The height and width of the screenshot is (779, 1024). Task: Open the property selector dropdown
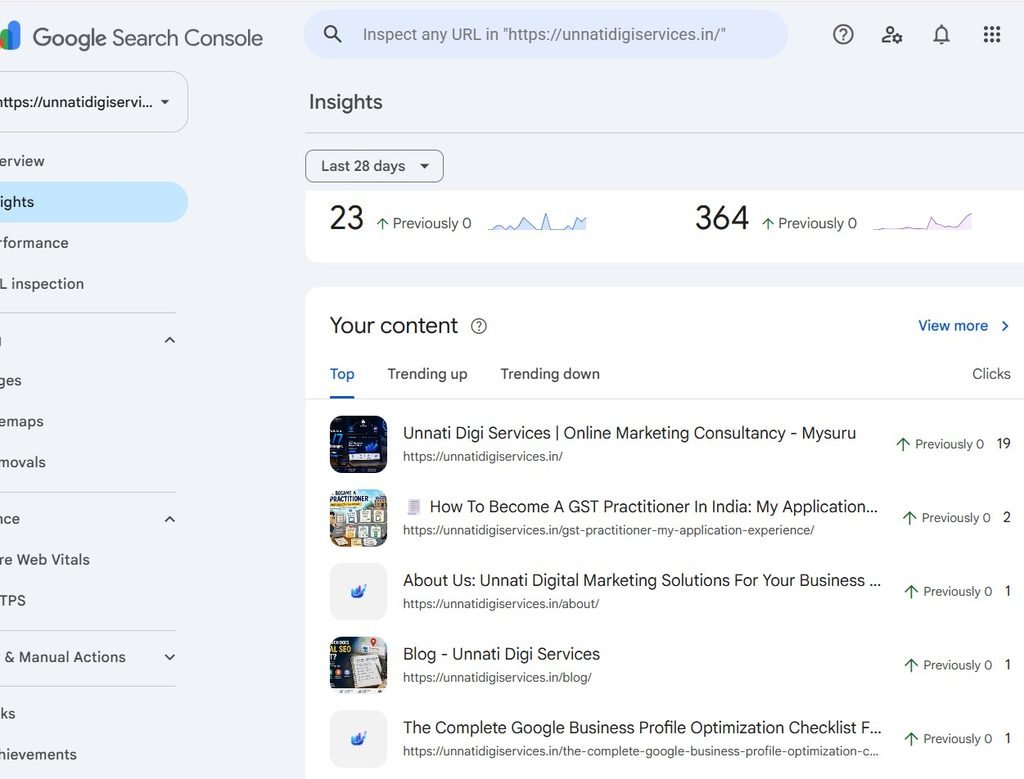93,102
